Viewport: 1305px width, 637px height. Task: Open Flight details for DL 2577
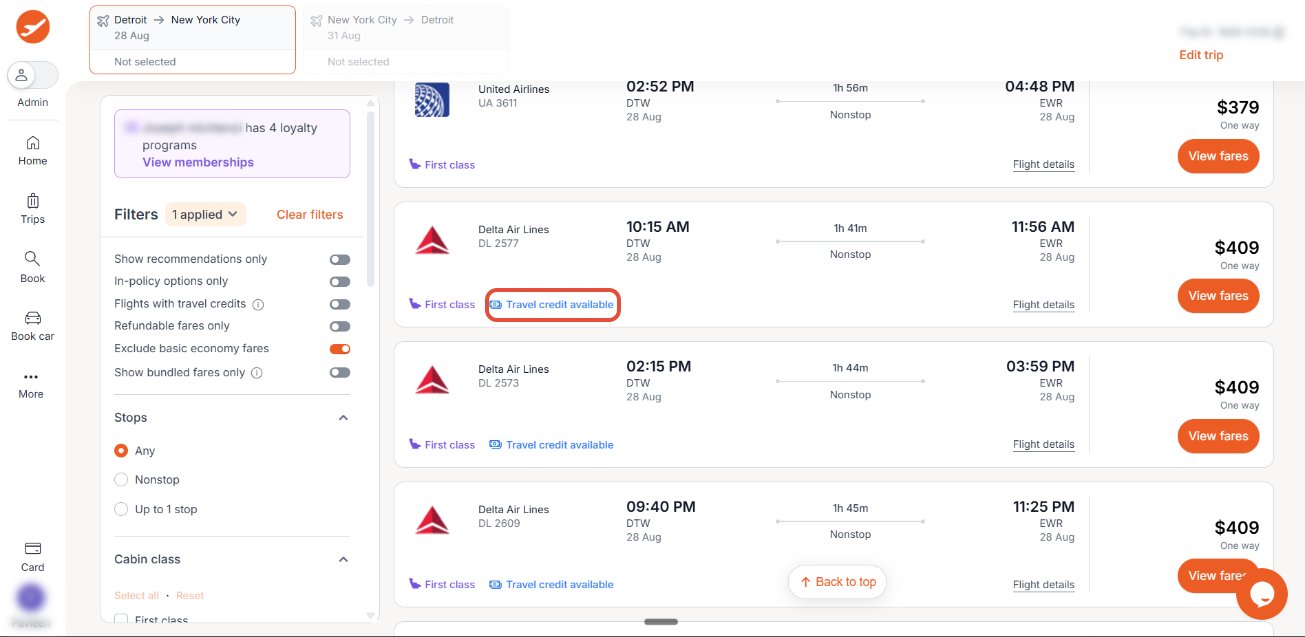click(x=1044, y=305)
